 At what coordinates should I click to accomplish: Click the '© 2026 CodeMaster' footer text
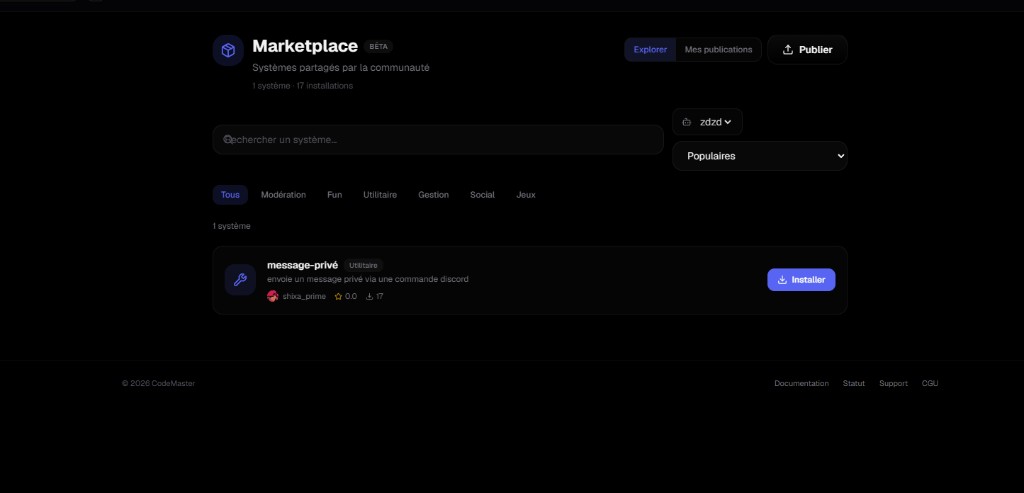tap(158, 383)
